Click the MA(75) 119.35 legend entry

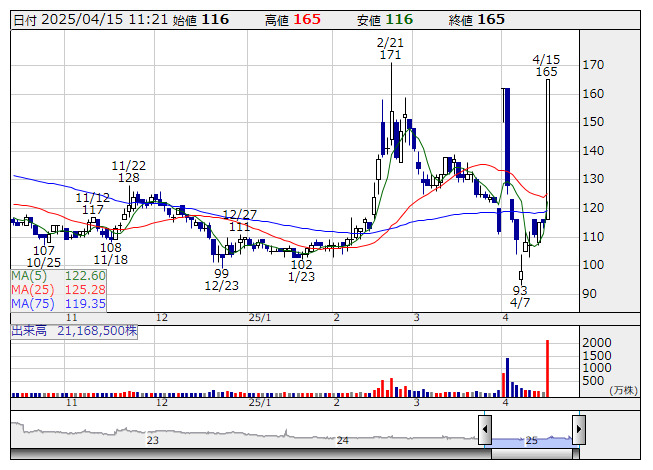point(58,304)
